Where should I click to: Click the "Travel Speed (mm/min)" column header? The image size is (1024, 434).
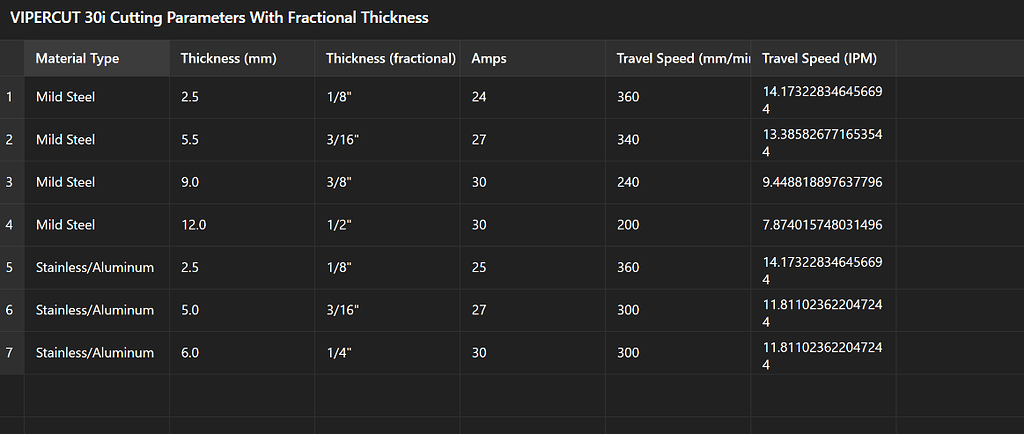coord(678,59)
